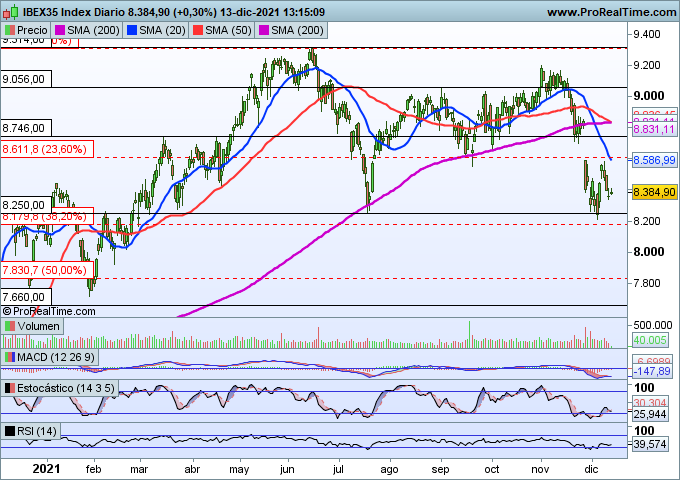Select the SMA (50) legend label
680x480 pixels.
(x=228, y=30)
